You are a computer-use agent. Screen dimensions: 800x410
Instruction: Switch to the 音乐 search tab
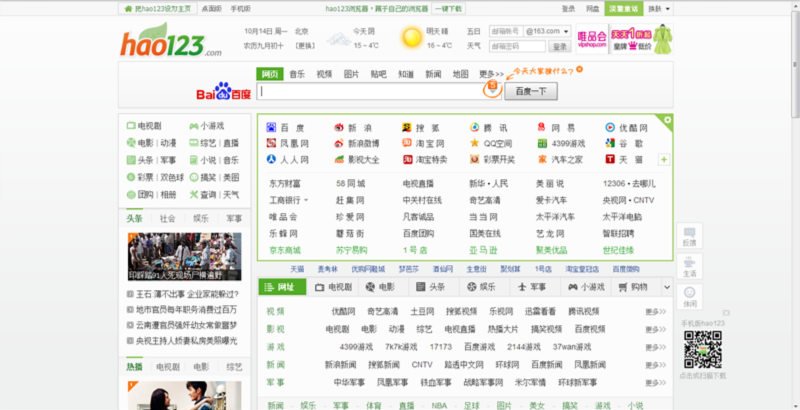pyautogui.click(x=298, y=74)
